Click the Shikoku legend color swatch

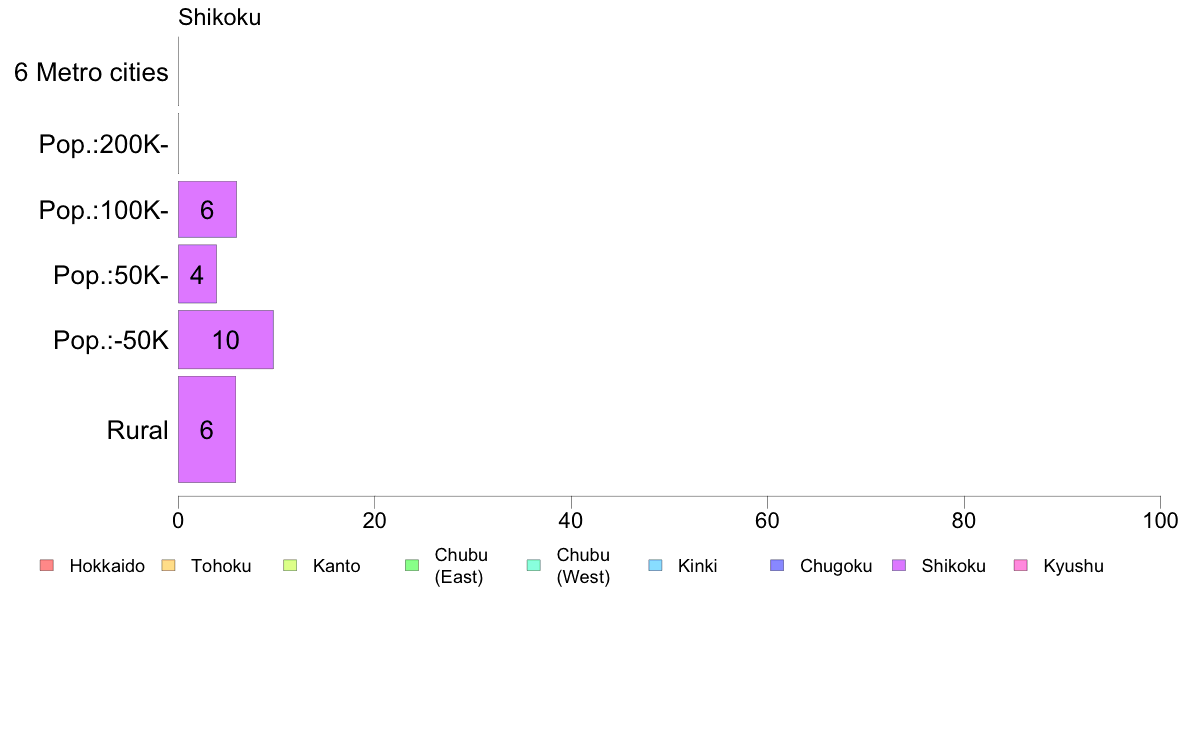(899, 566)
